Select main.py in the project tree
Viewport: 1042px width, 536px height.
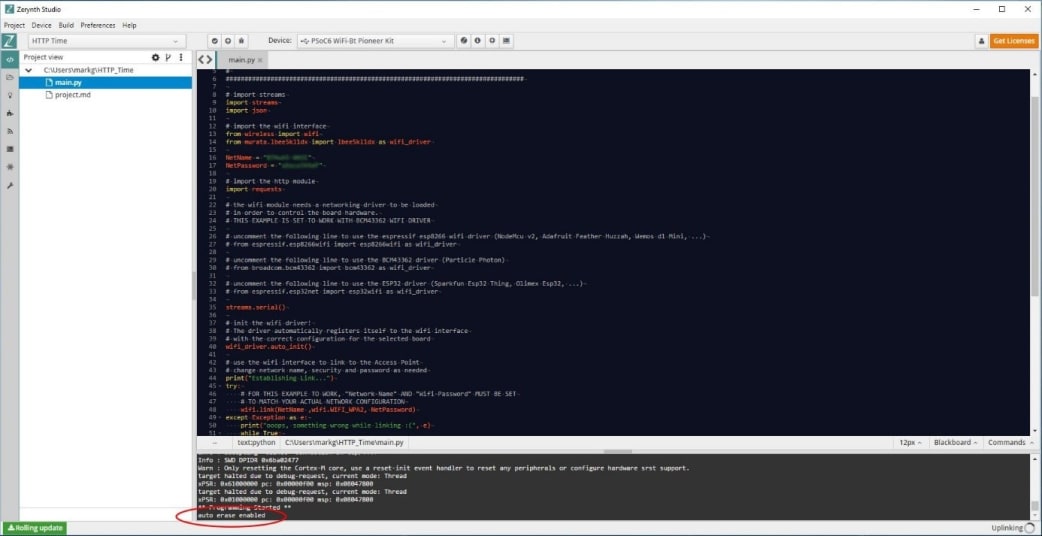pyautogui.click(x=106, y=82)
